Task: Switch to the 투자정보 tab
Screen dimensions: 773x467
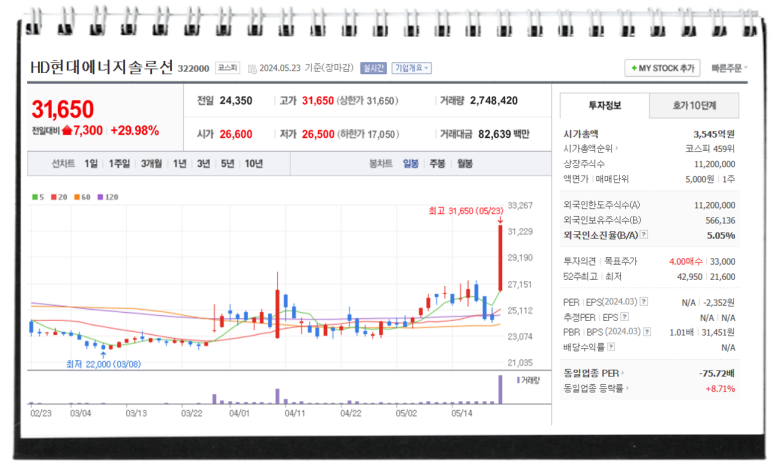Action: tap(605, 106)
